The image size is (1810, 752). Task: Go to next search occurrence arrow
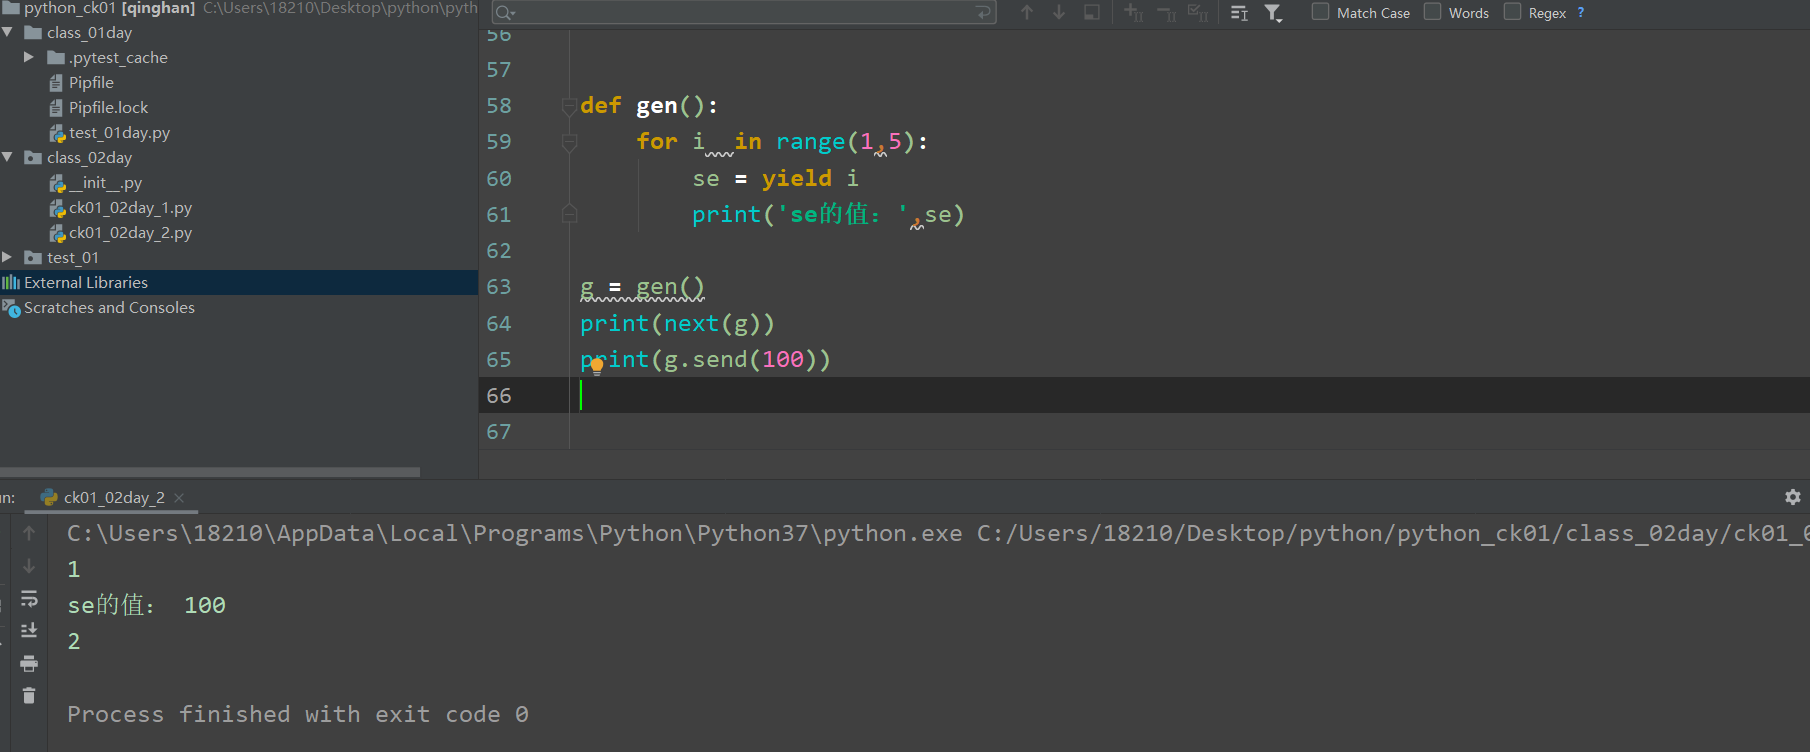point(1059,12)
